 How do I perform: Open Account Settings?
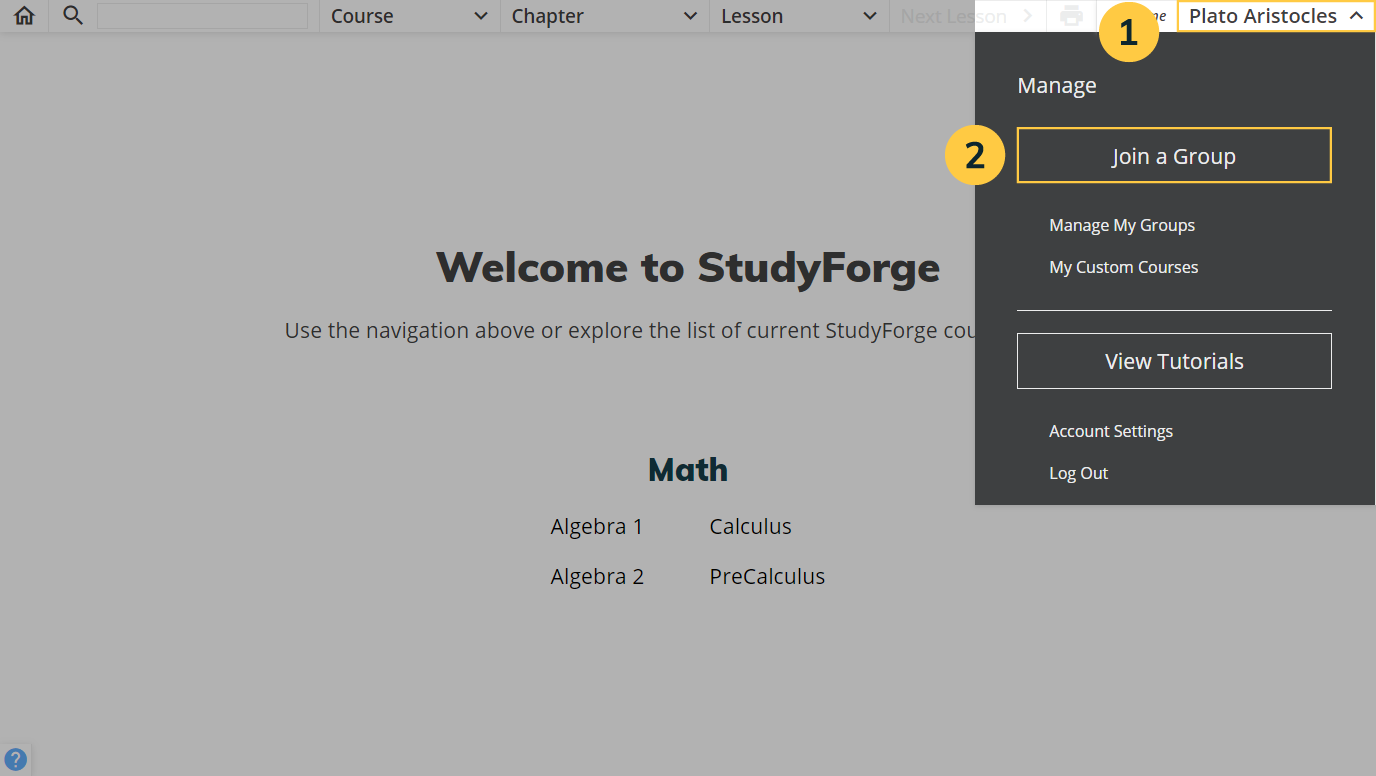point(1111,431)
